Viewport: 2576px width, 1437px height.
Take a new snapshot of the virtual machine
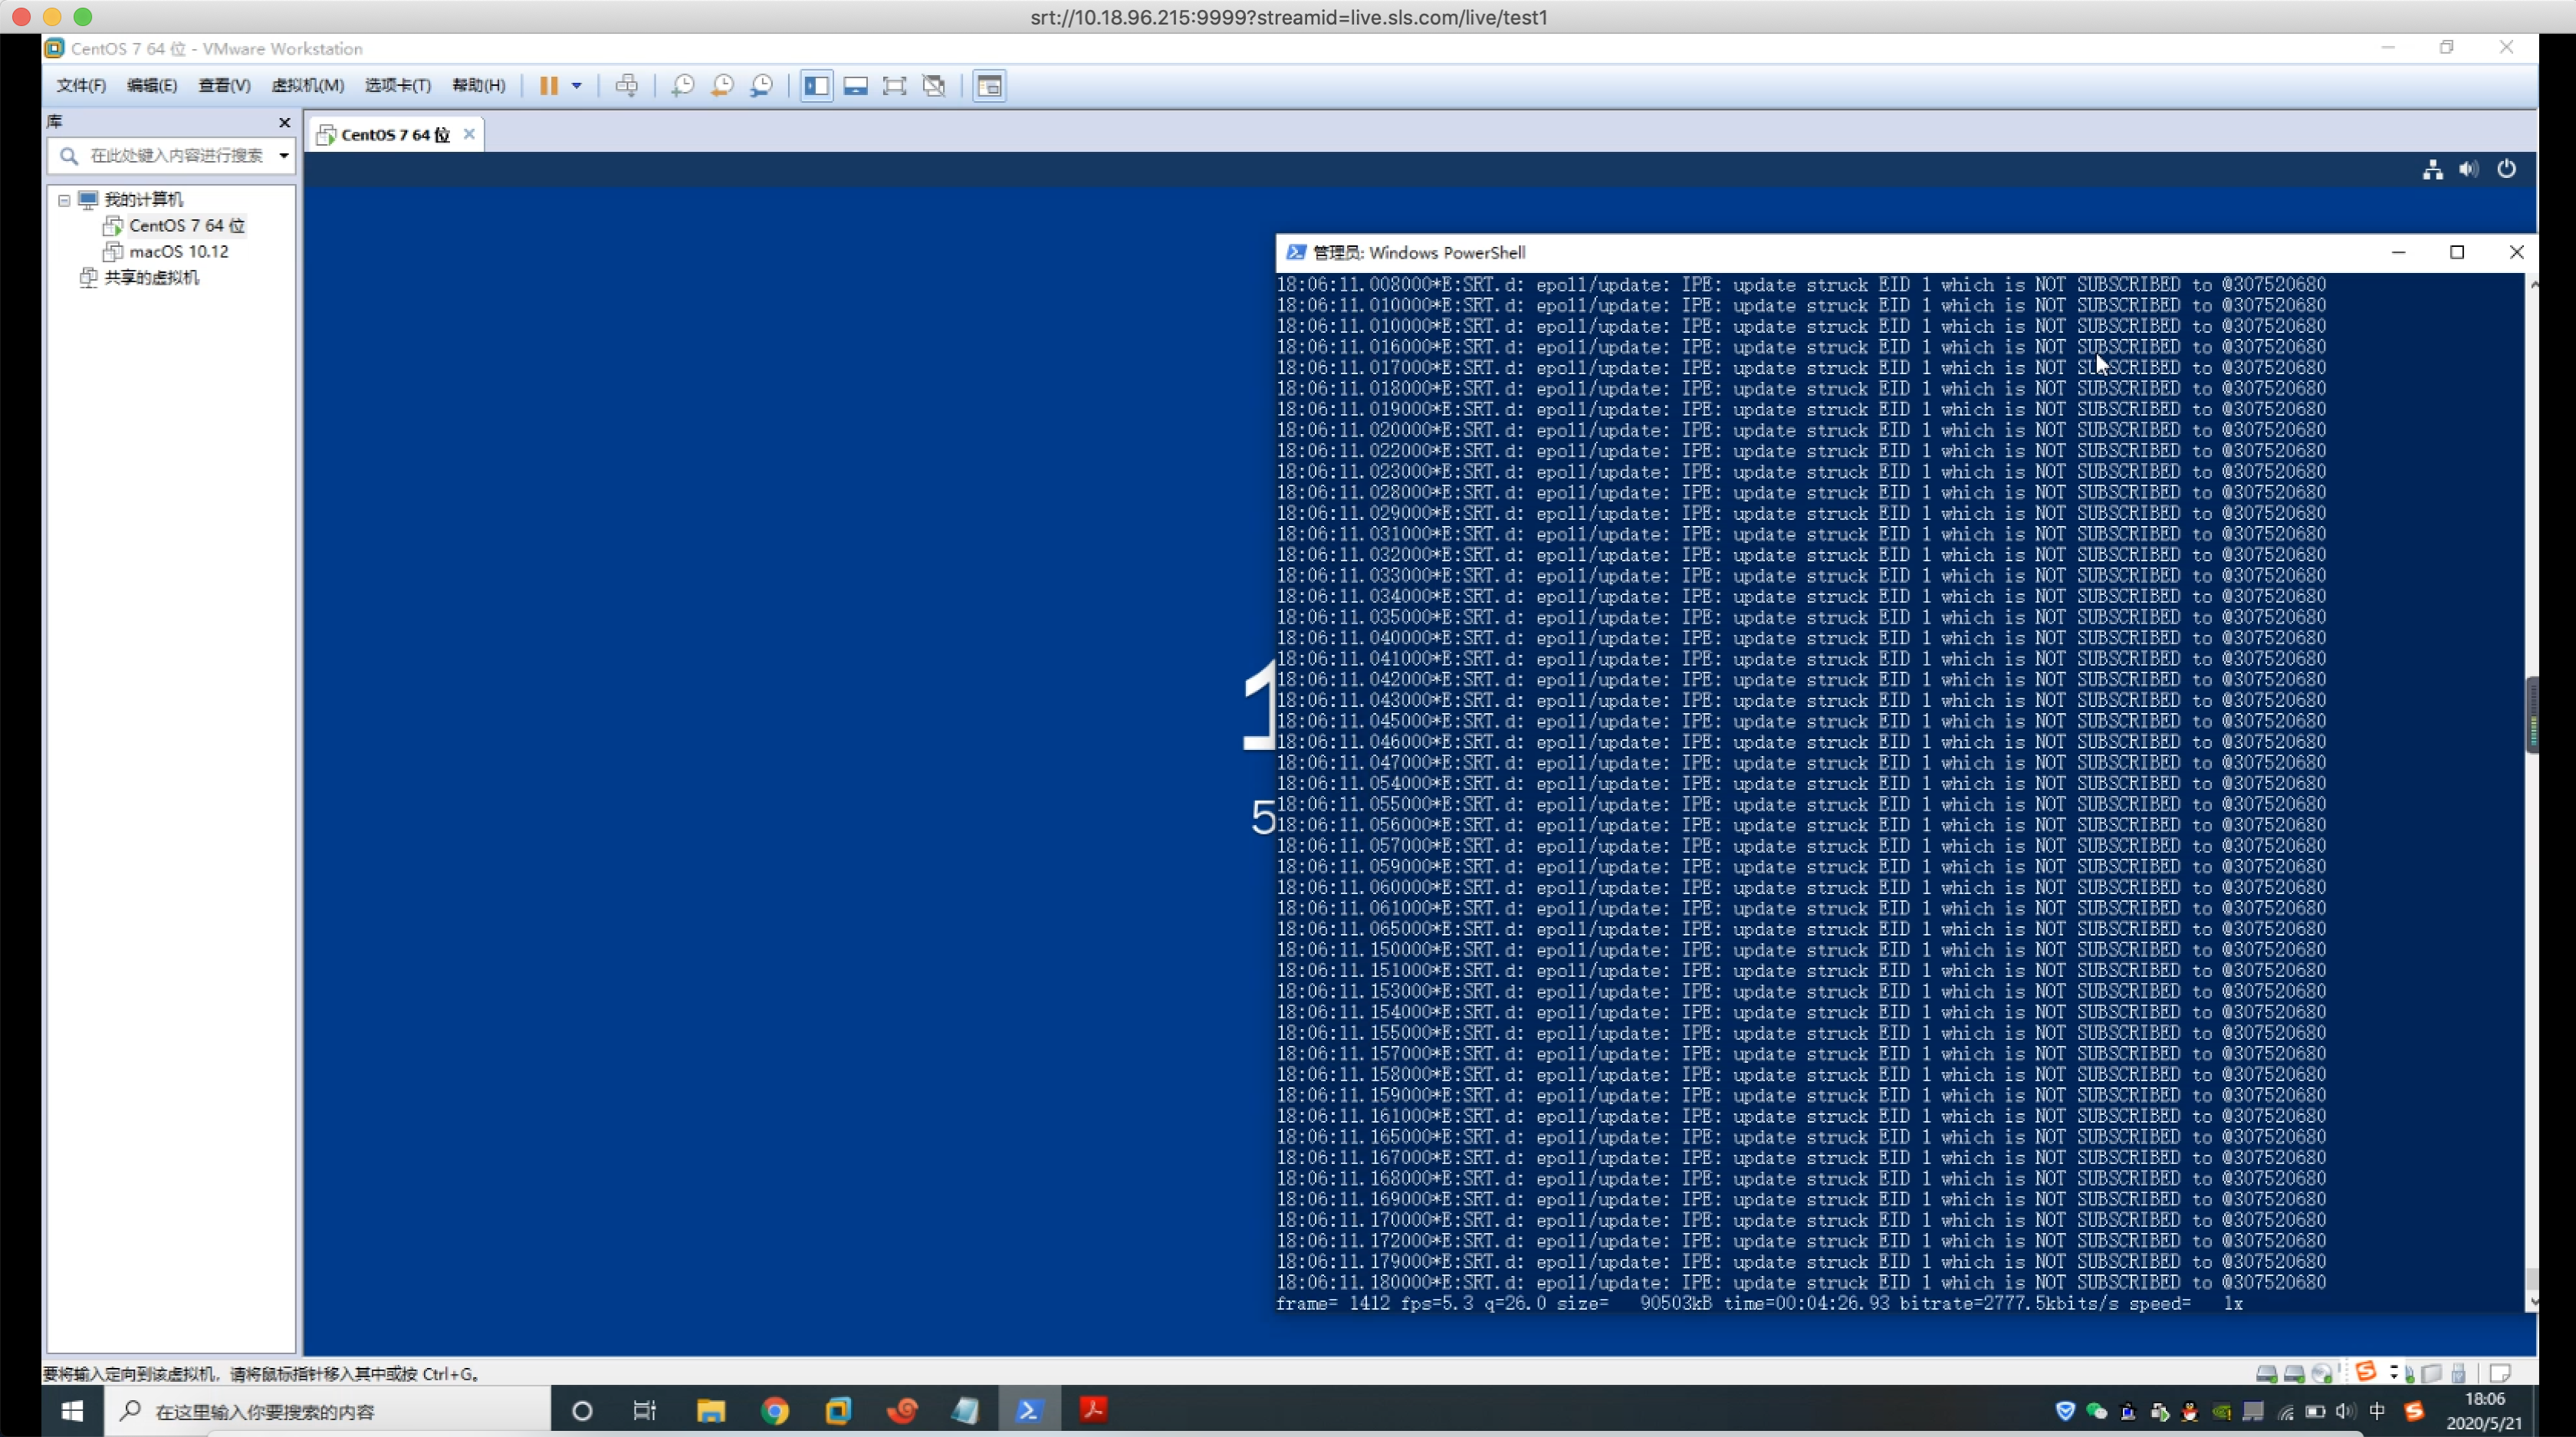click(684, 86)
